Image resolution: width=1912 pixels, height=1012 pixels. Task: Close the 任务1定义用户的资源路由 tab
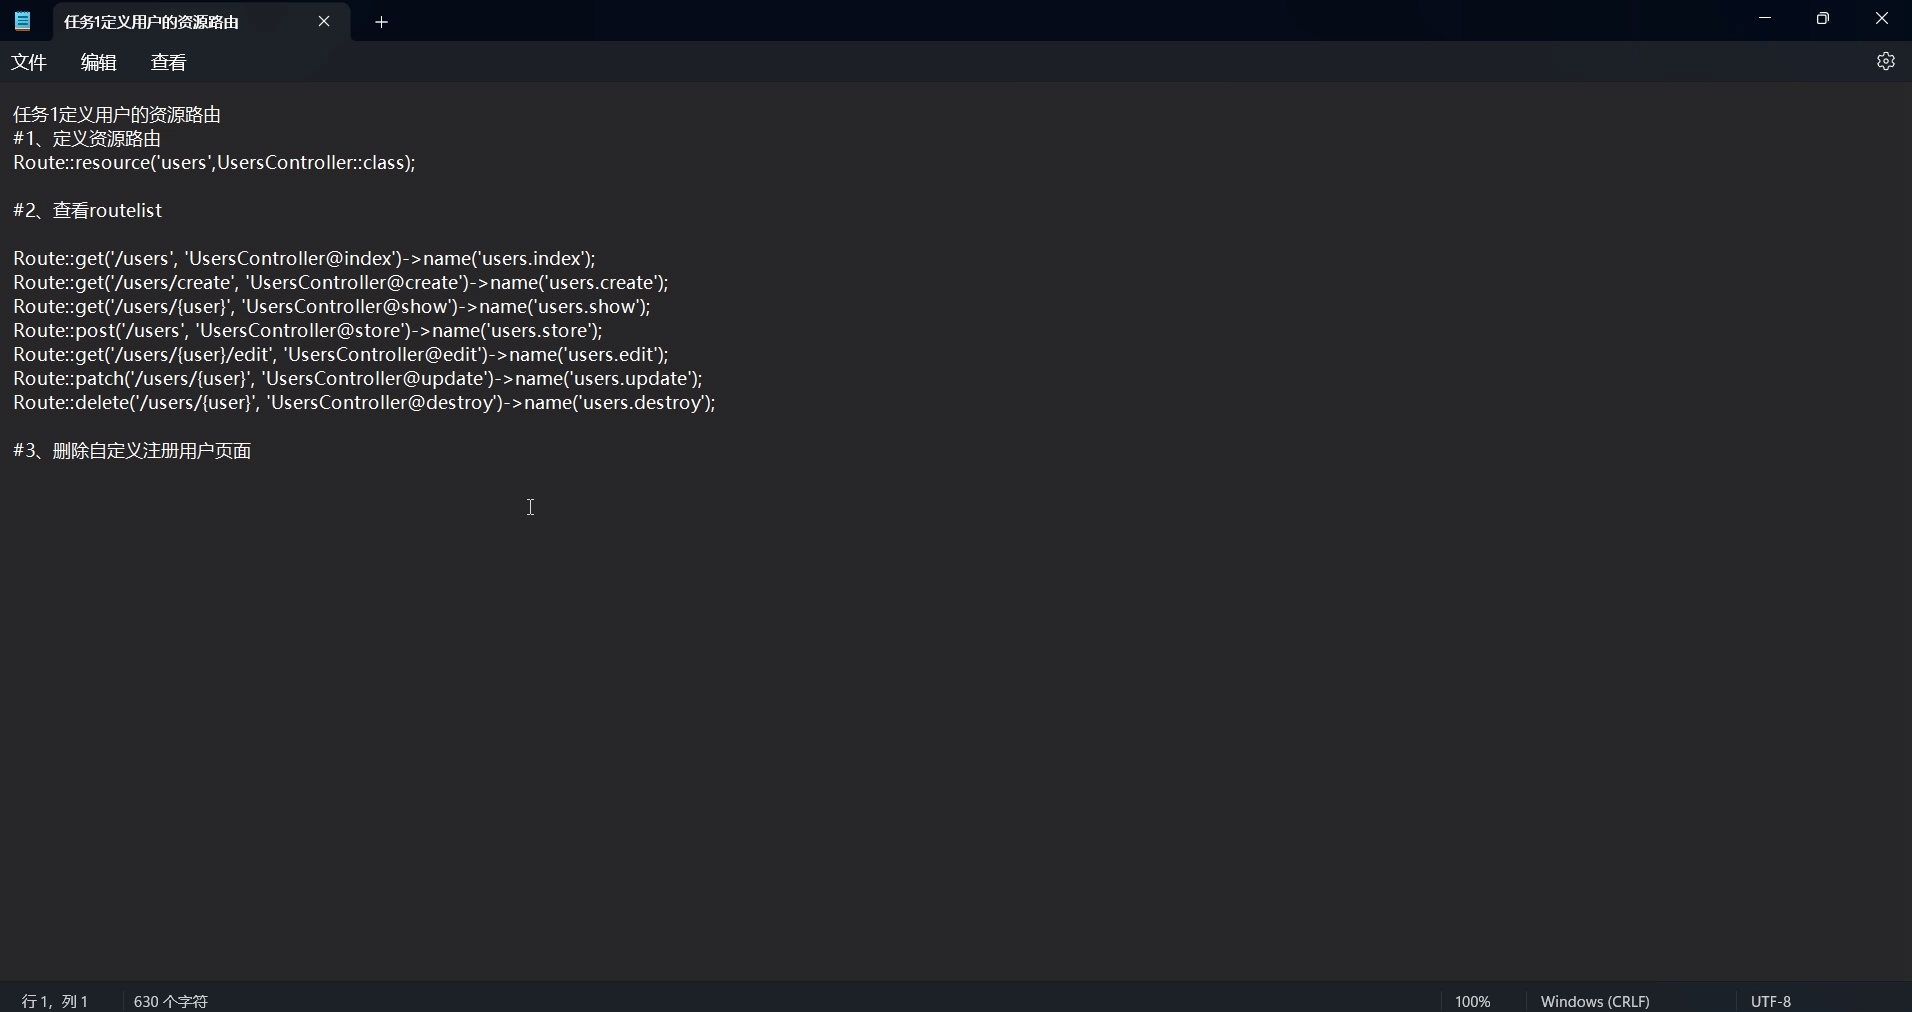(325, 22)
